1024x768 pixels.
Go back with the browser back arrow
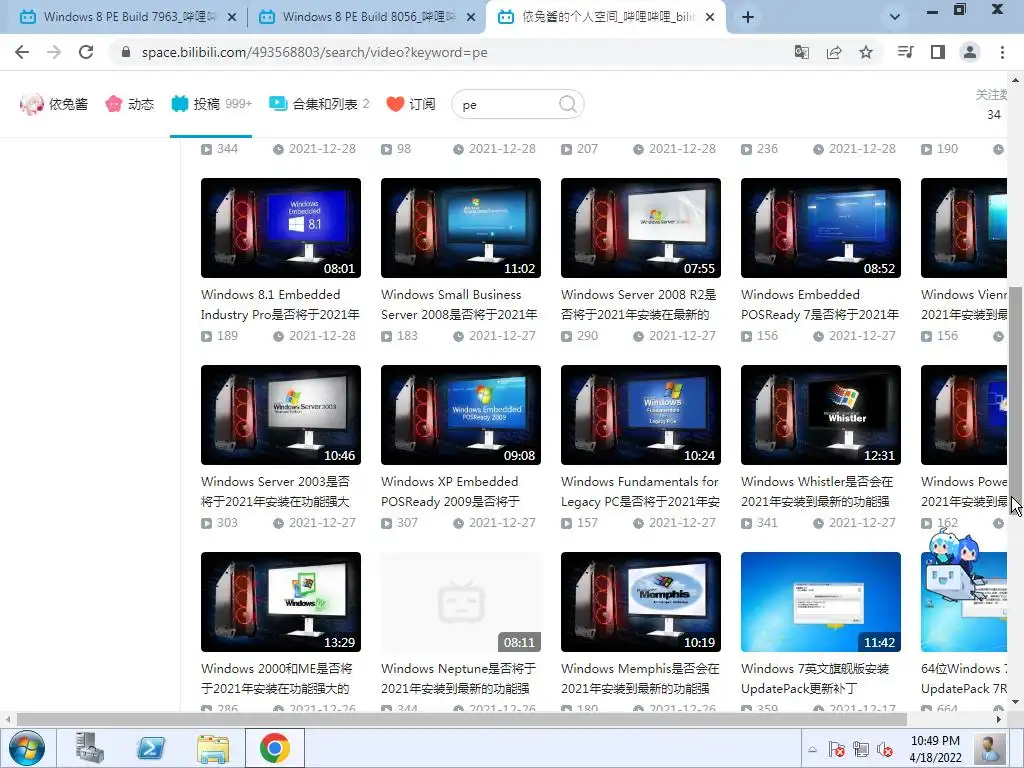coord(22,52)
